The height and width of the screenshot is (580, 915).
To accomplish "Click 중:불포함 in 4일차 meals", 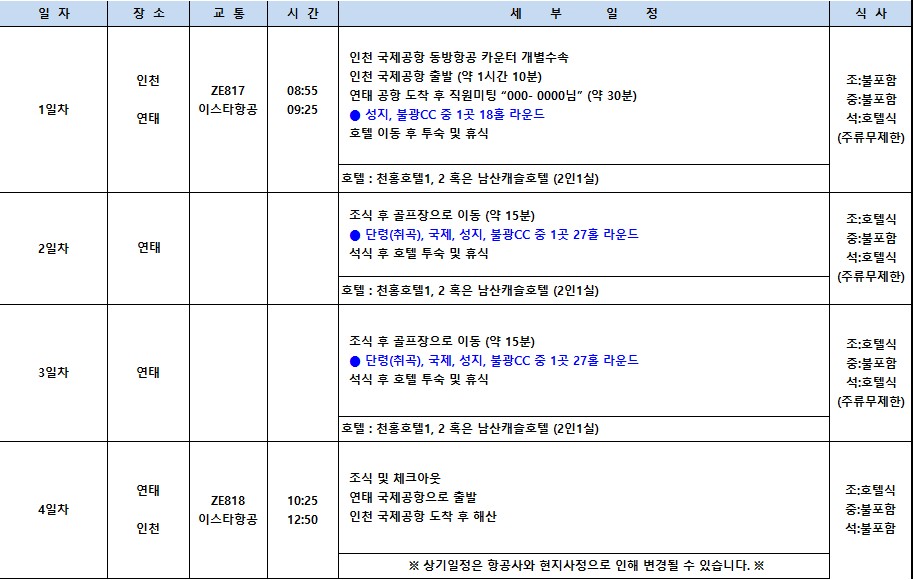I will pos(871,509).
